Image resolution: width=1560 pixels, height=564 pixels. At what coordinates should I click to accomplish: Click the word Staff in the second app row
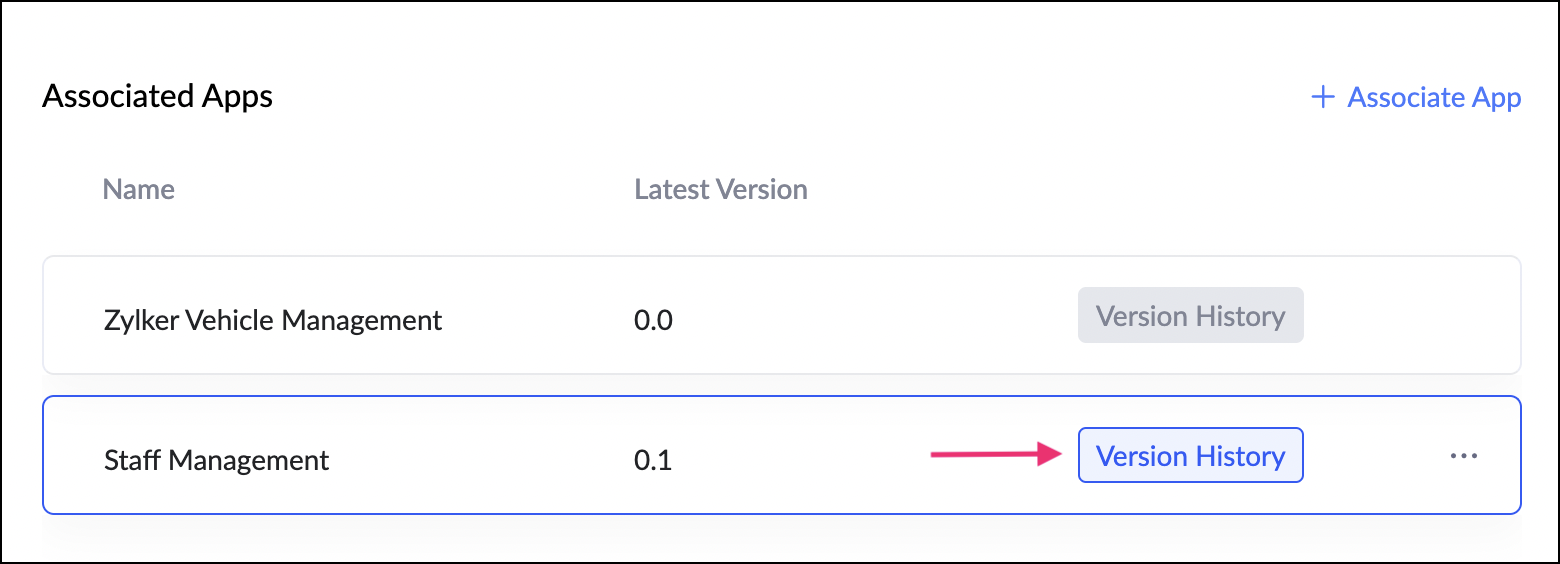(x=133, y=460)
